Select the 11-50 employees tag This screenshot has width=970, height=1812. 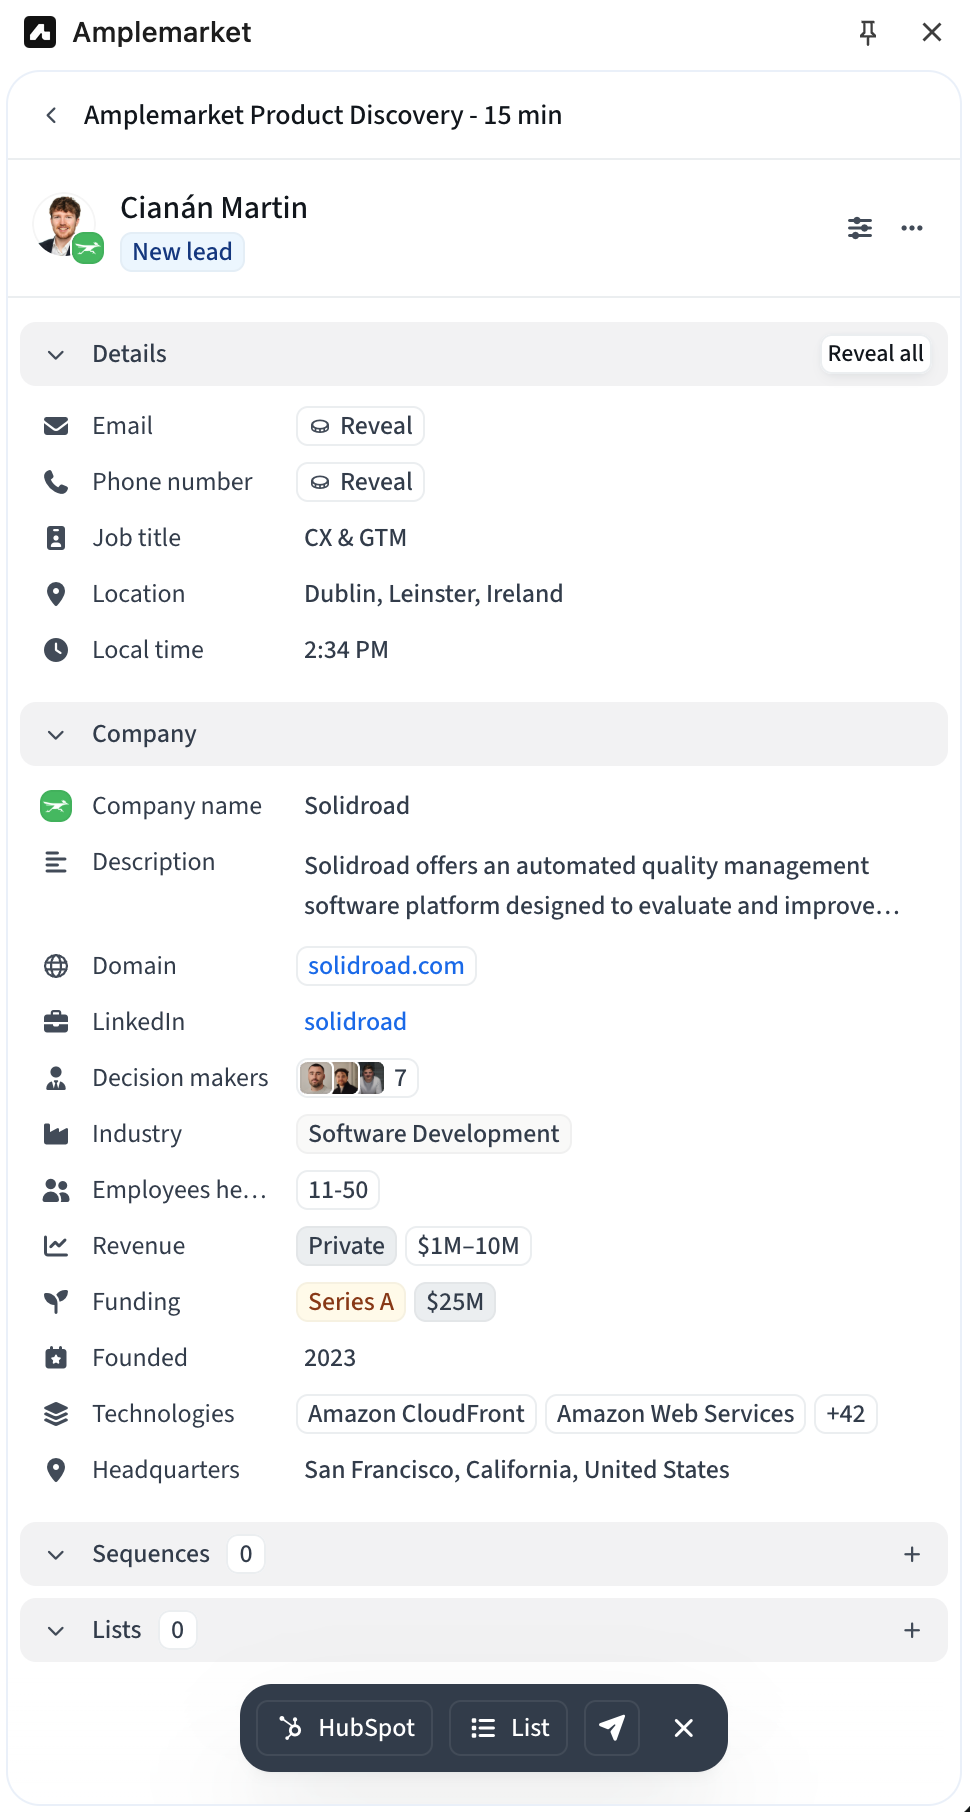point(338,1190)
